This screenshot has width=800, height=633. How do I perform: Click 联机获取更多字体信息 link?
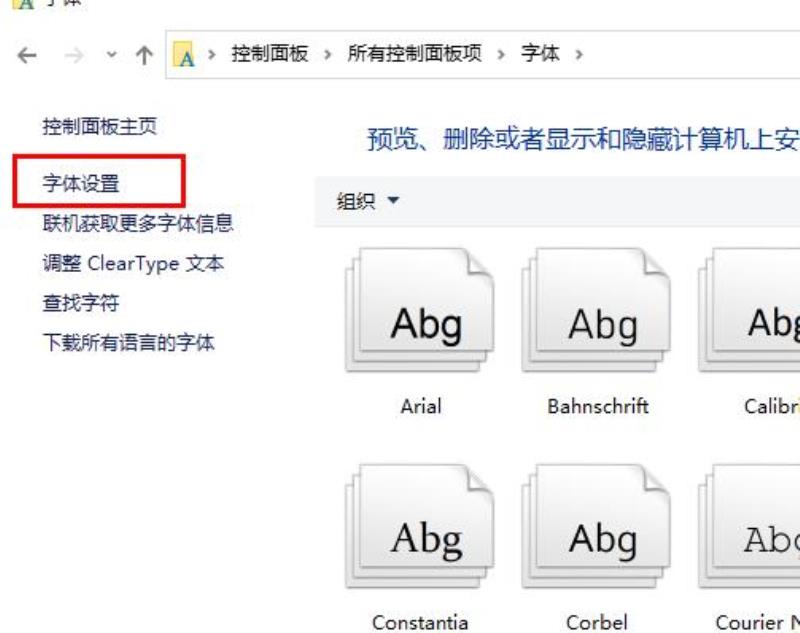pyautogui.click(x=138, y=223)
